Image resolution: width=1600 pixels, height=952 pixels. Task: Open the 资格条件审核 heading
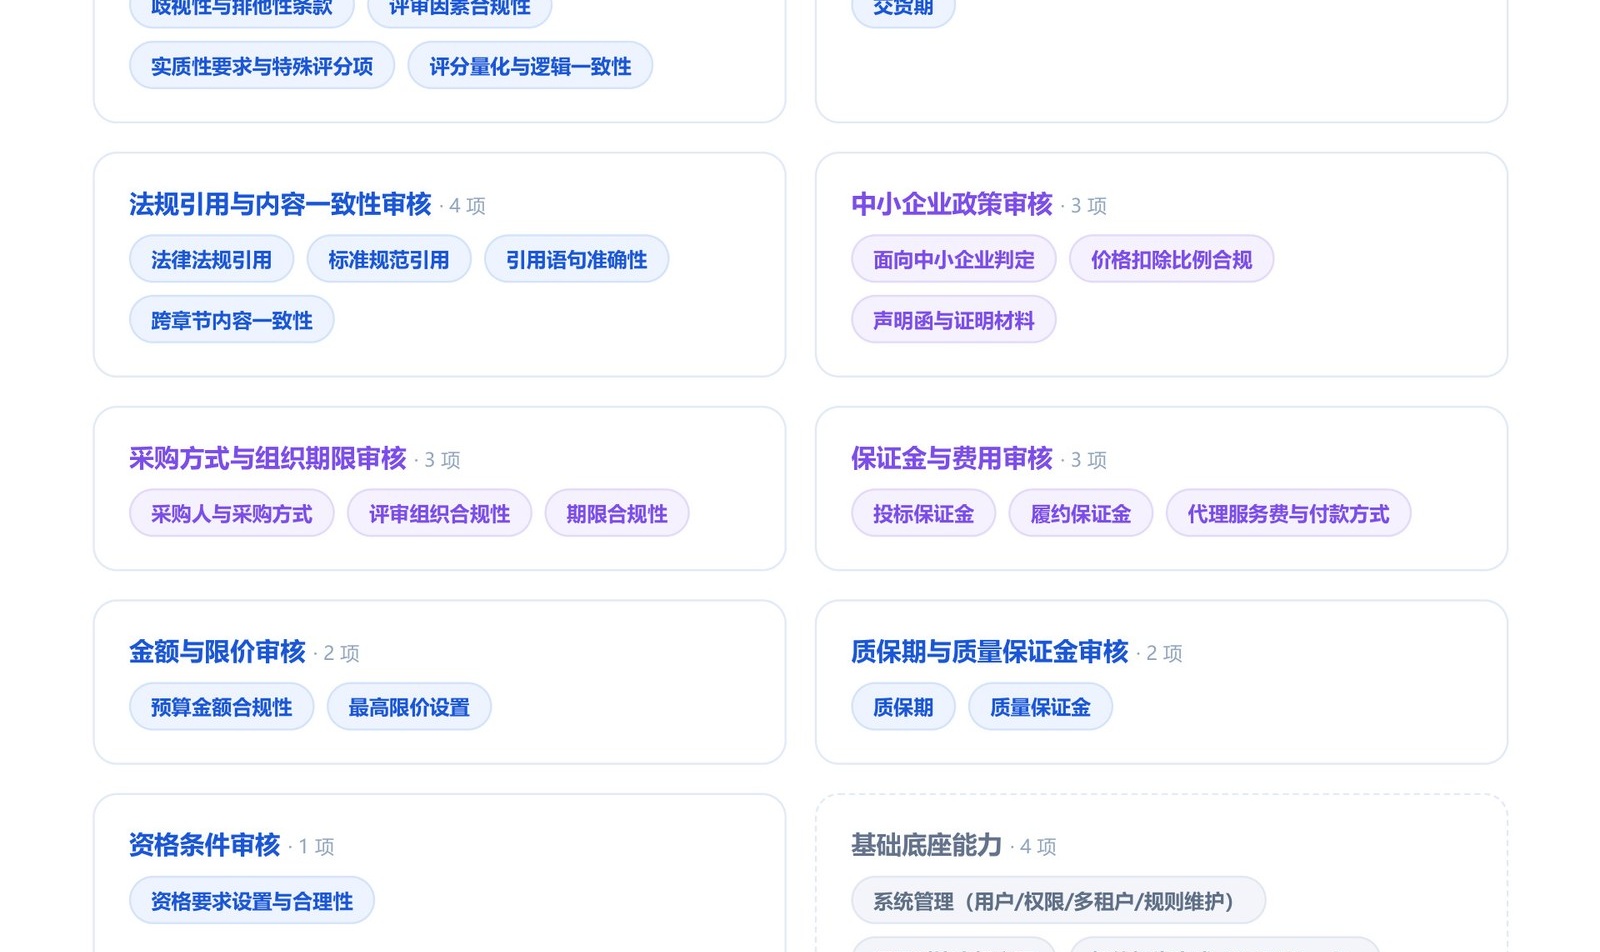click(204, 845)
